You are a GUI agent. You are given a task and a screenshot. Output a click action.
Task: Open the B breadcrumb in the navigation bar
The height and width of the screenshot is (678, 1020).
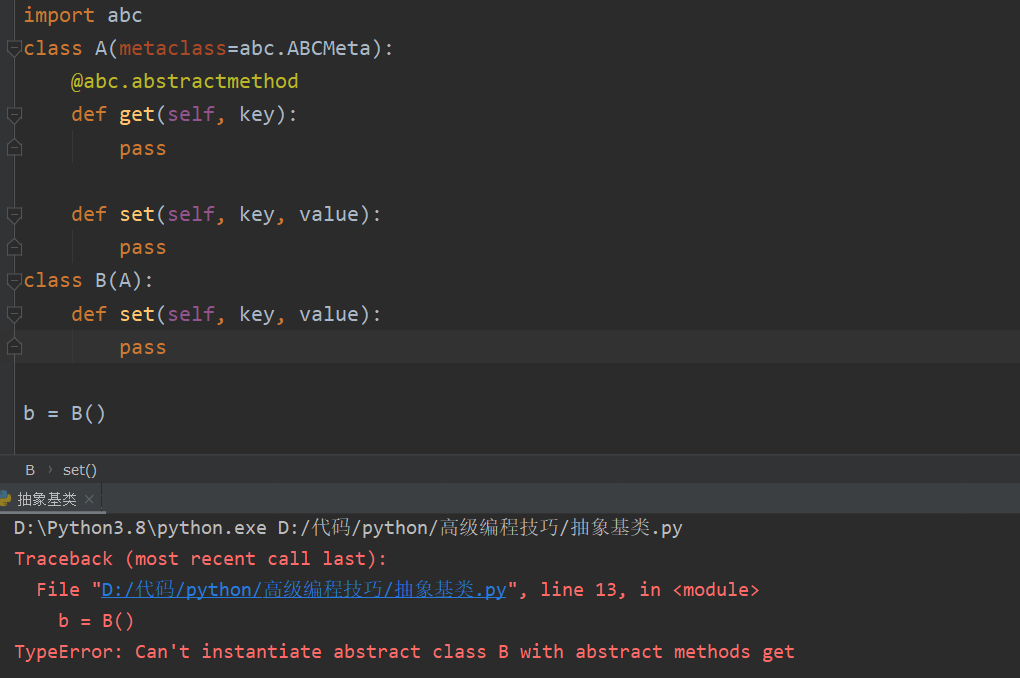[30, 469]
